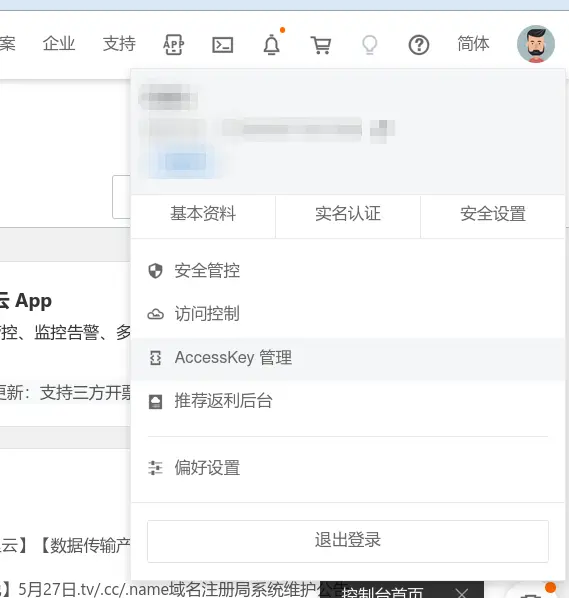The height and width of the screenshot is (598, 569).
Task: Click the 退出登录 logout button
Action: [348, 541]
